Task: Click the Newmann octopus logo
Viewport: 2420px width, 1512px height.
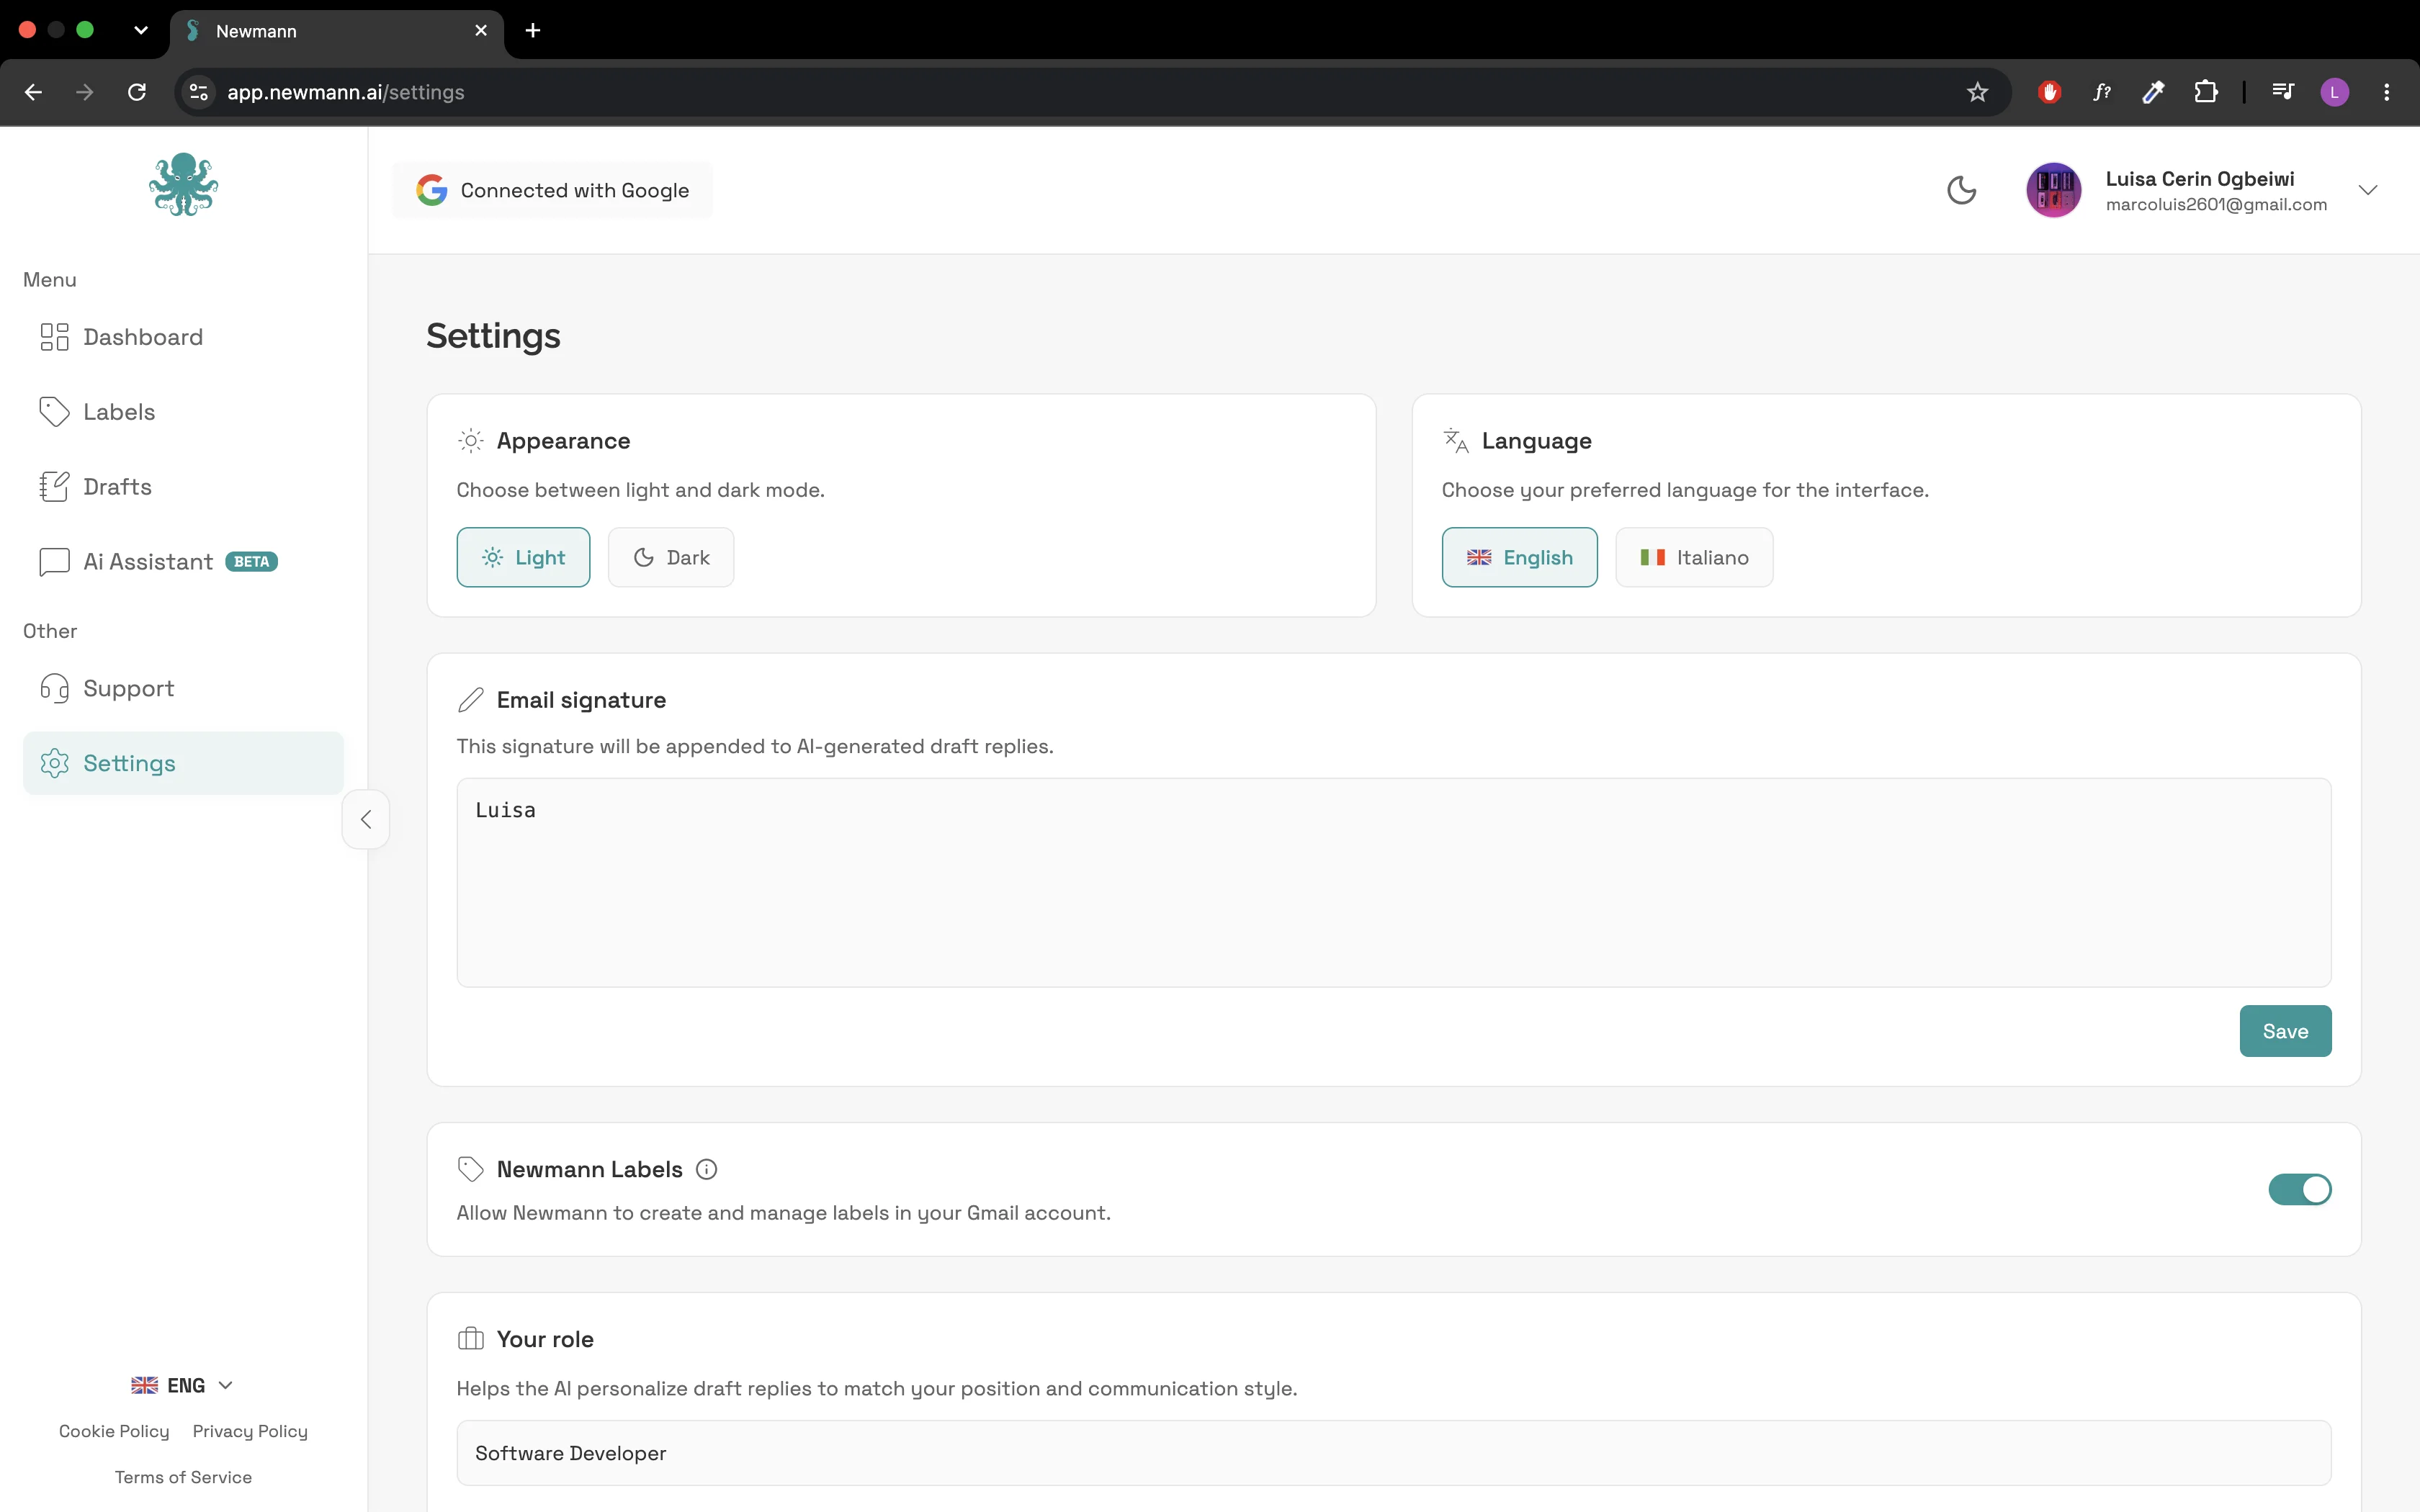Action: (x=184, y=184)
